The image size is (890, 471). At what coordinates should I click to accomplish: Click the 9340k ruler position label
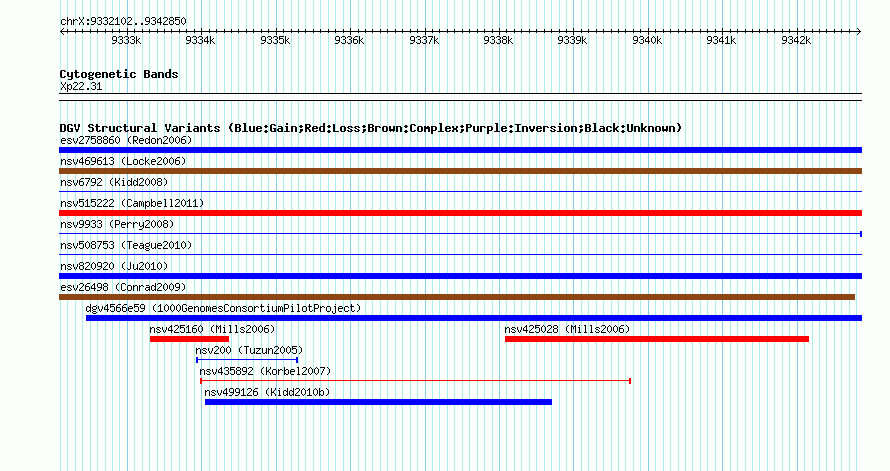(647, 40)
